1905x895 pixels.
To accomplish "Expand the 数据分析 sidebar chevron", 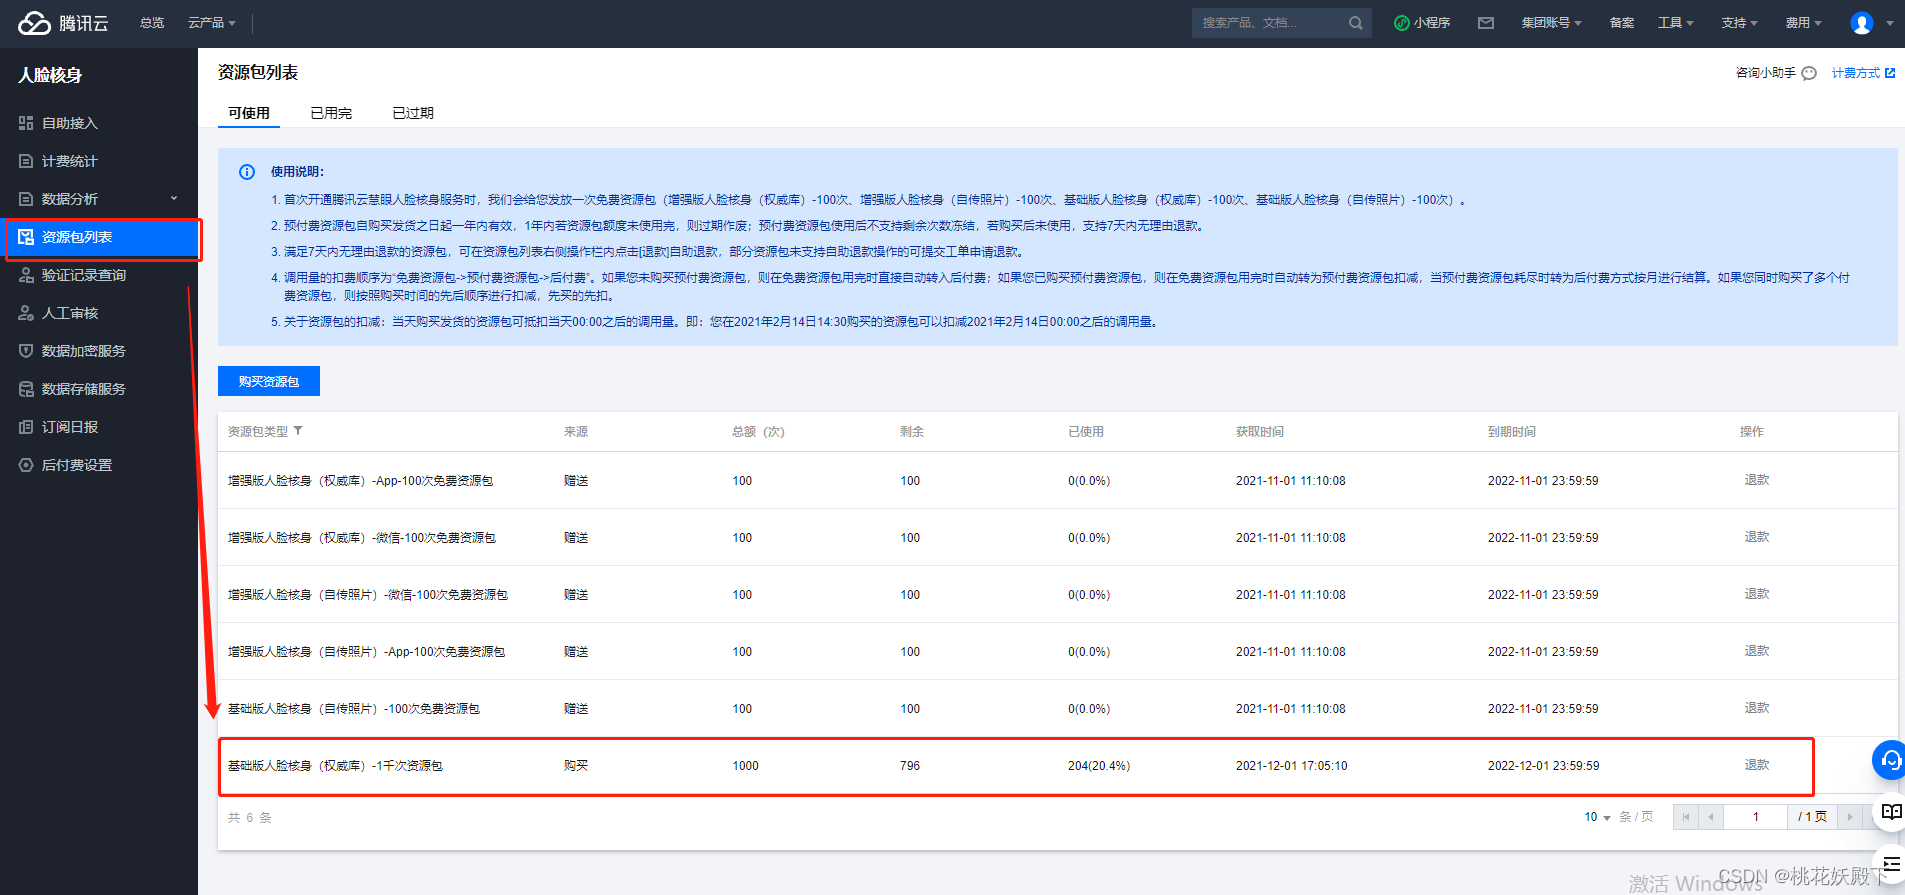I will [174, 198].
